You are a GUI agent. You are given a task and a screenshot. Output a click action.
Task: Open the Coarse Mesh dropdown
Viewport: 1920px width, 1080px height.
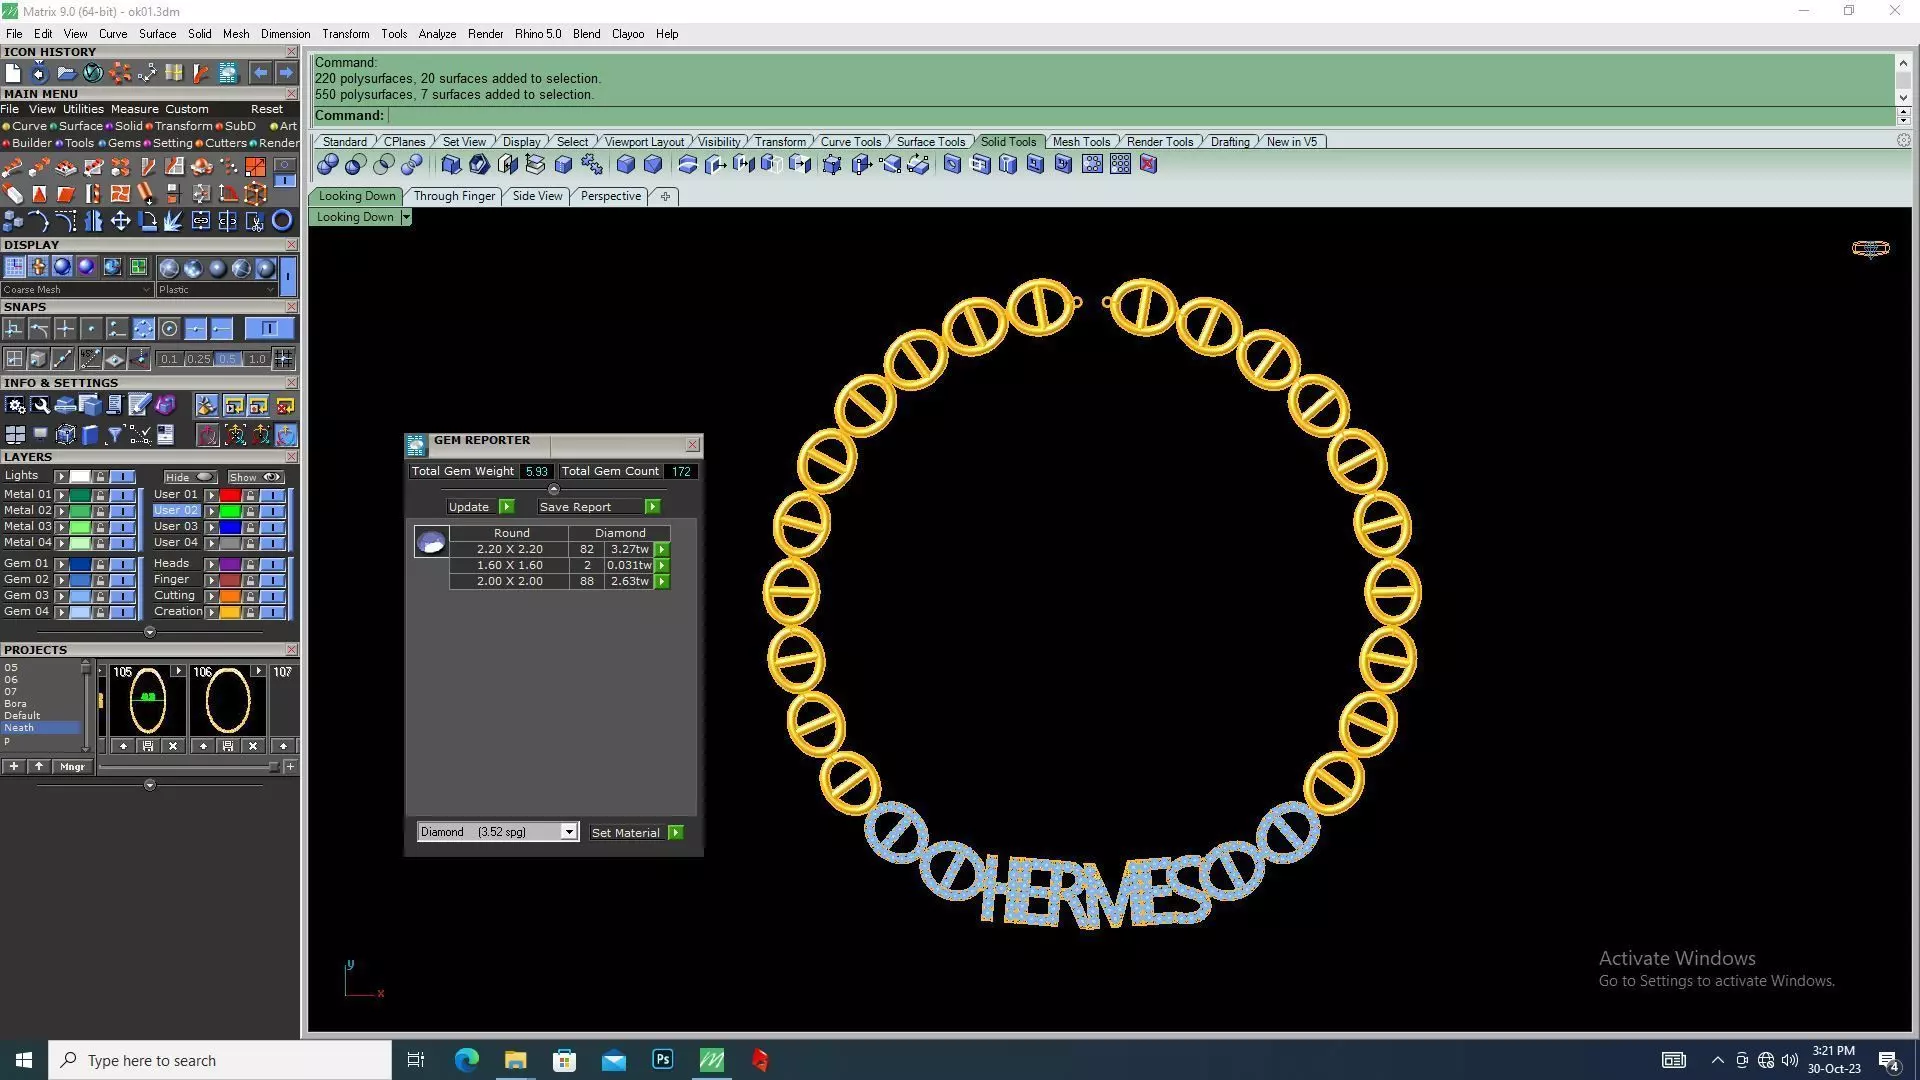pos(77,290)
